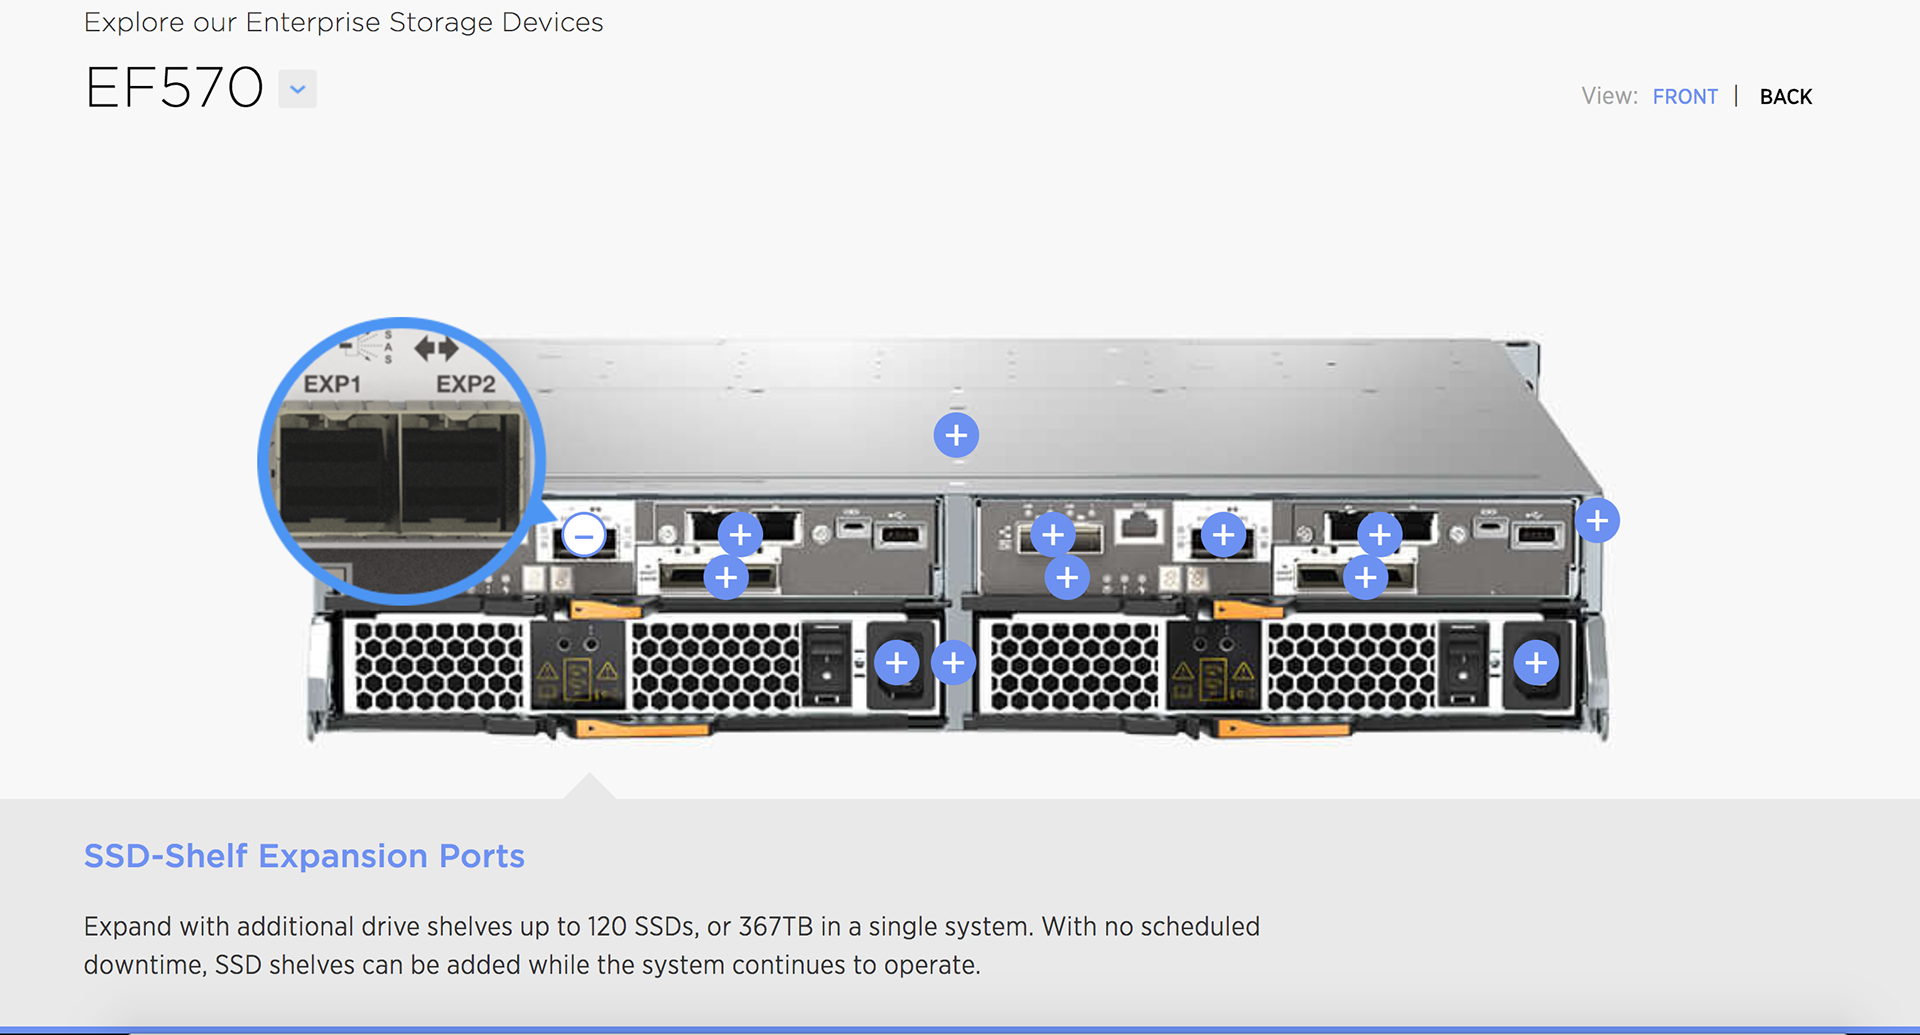The height and width of the screenshot is (1035, 1920).
Task: Click the View: label
Action: pyautogui.click(x=1609, y=97)
